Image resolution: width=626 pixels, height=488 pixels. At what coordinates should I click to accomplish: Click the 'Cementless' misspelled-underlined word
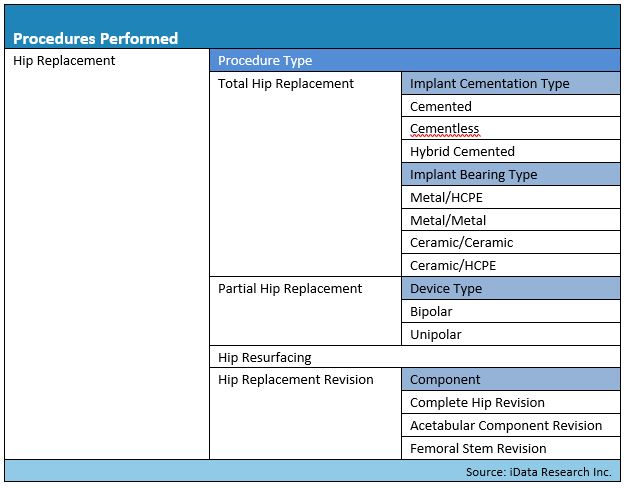click(444, 129)
